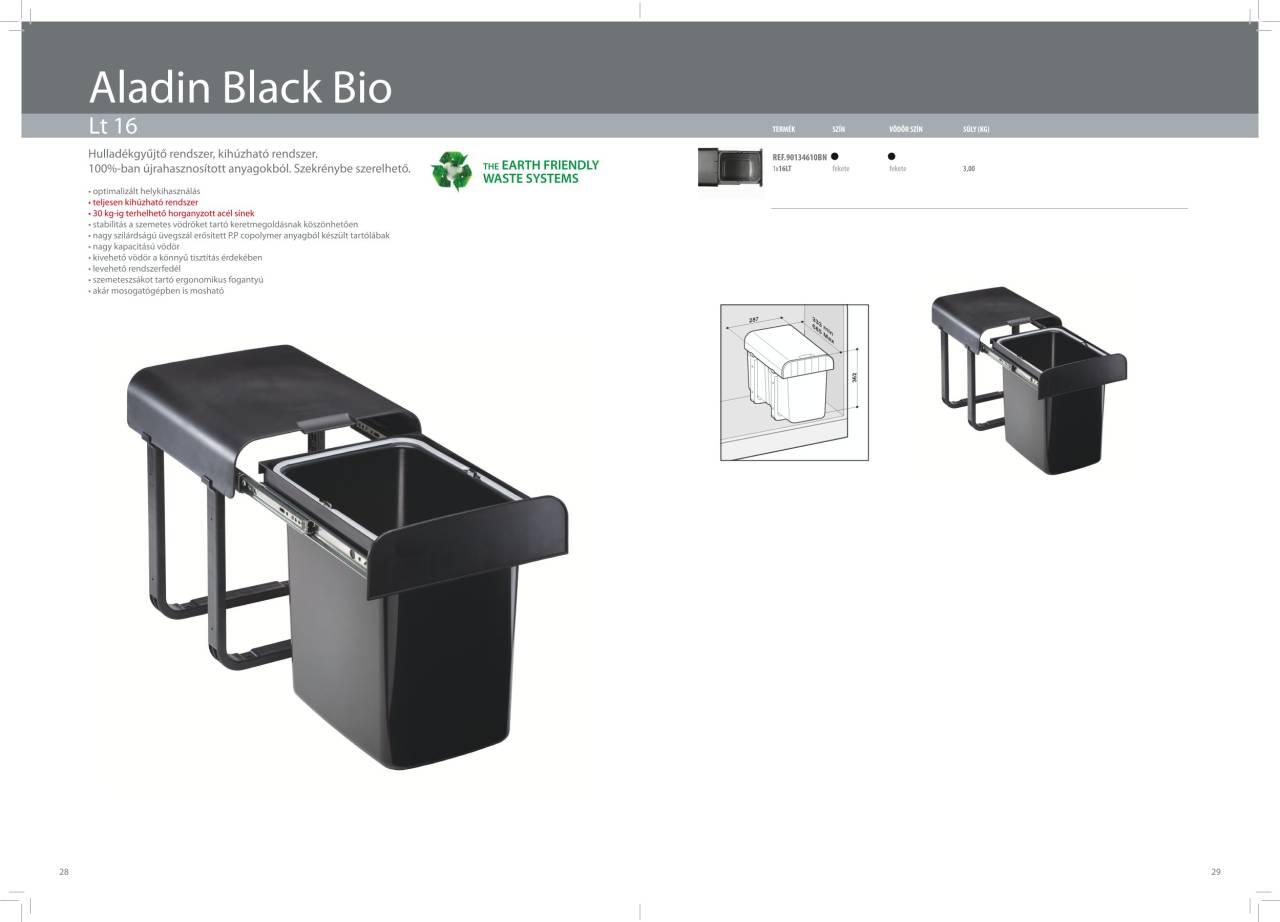This screenshot has height=922, width=1280.
Task: Click the black SZÍN color dot
Action: pos(834,156)
